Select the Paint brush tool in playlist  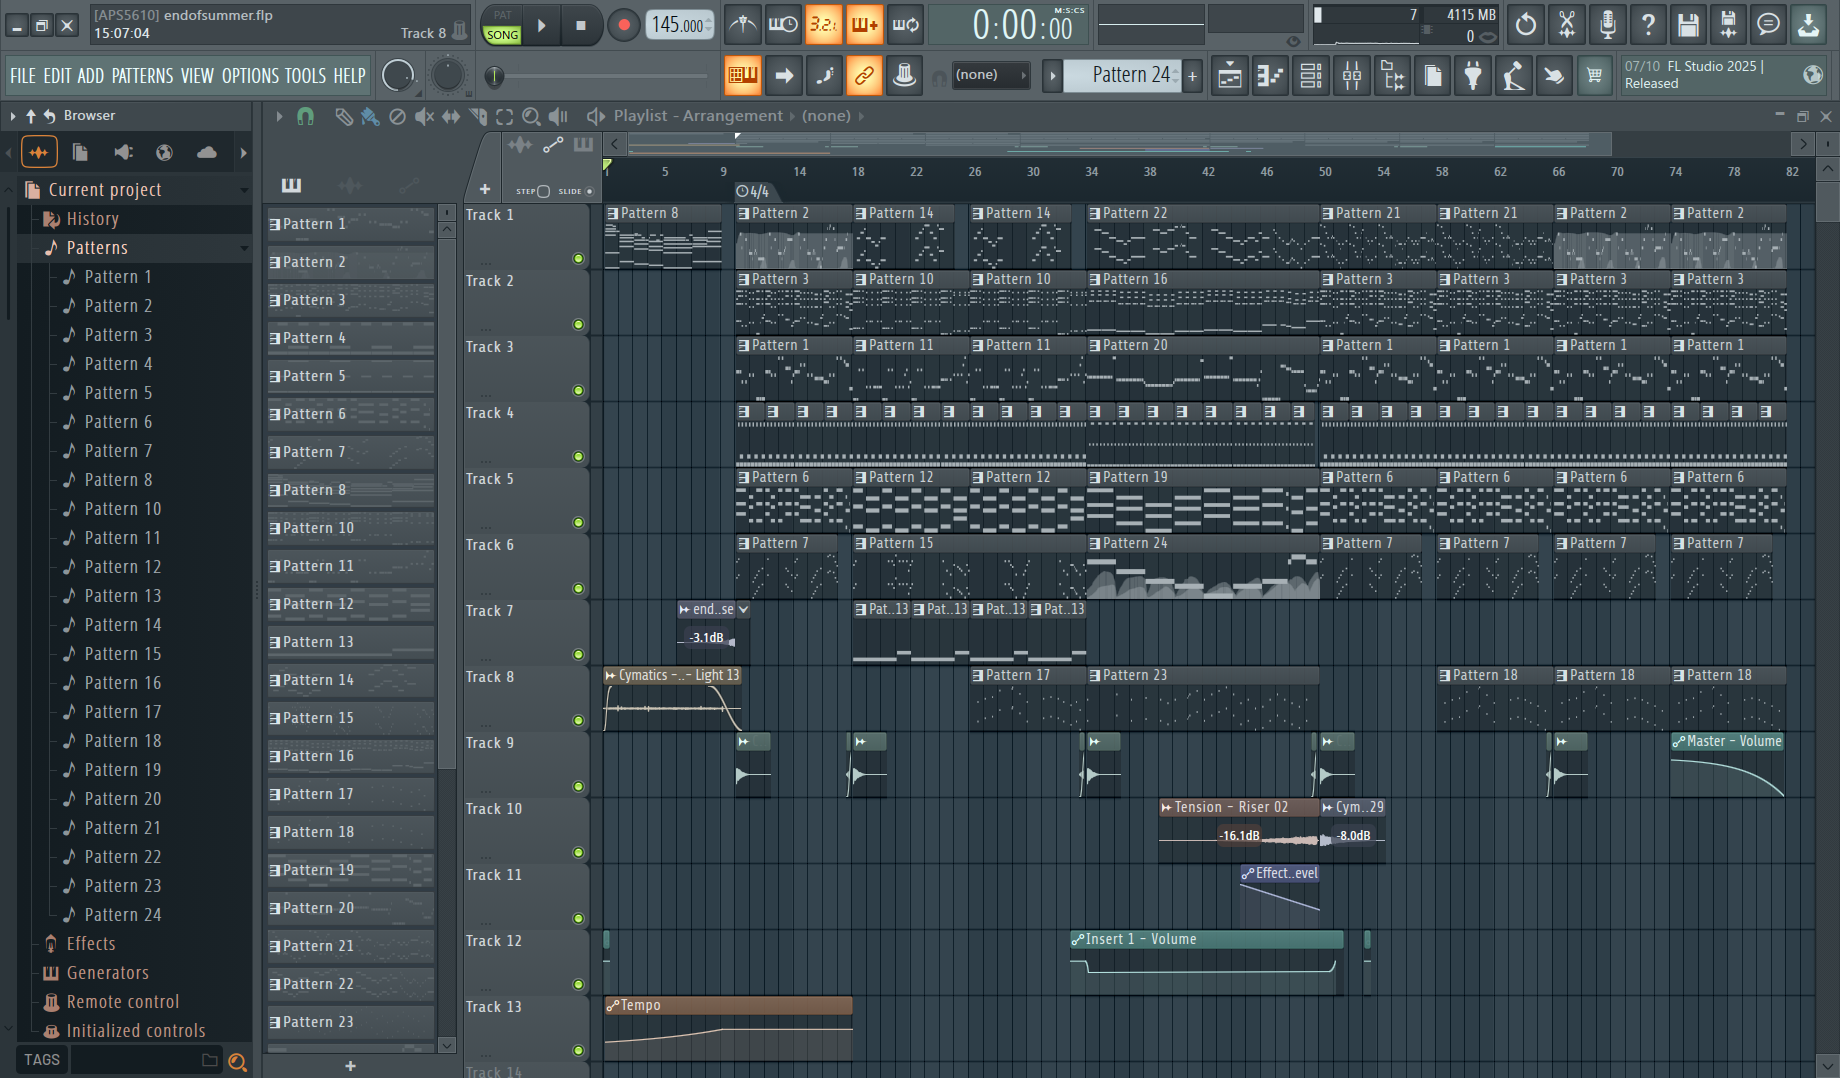coord(370,117)
